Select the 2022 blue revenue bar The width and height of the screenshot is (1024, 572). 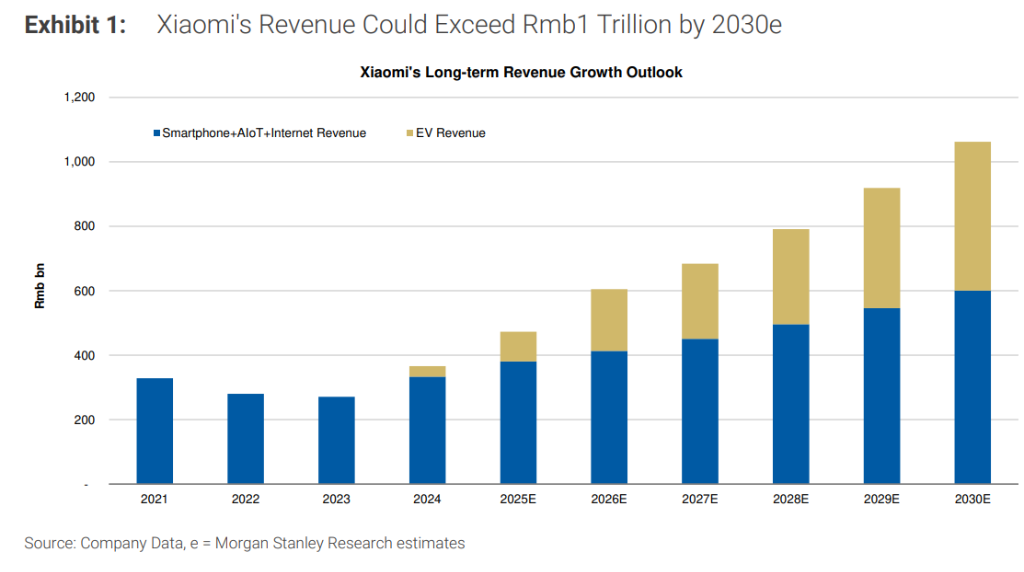246,439
